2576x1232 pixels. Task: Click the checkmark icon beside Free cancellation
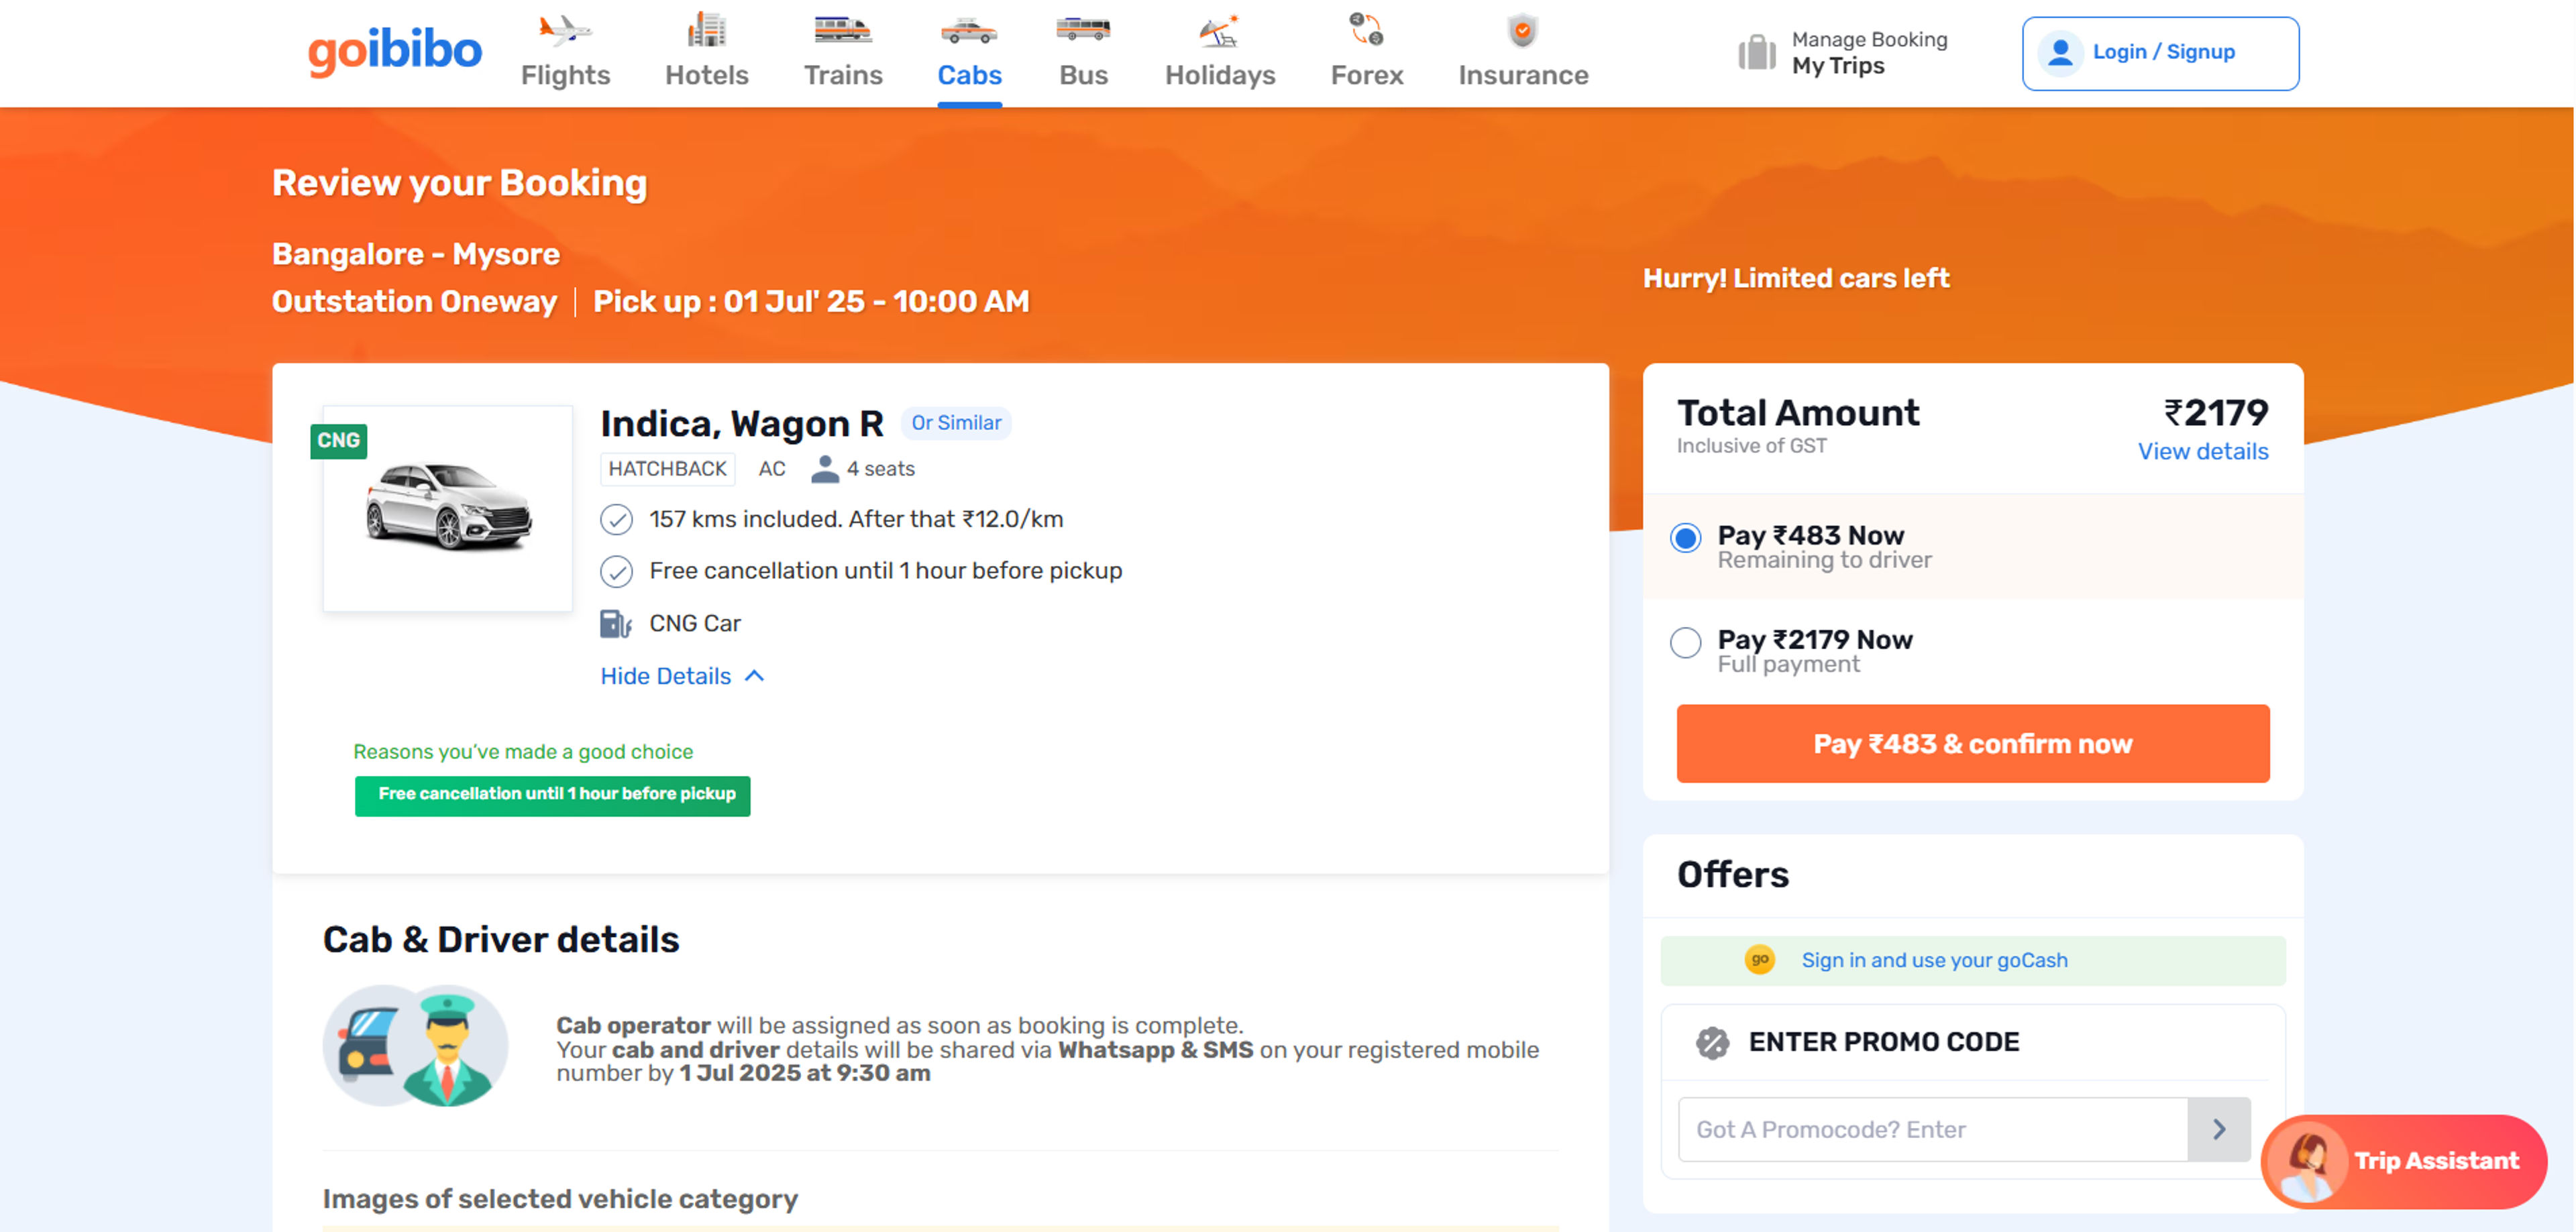click(616, 572)
